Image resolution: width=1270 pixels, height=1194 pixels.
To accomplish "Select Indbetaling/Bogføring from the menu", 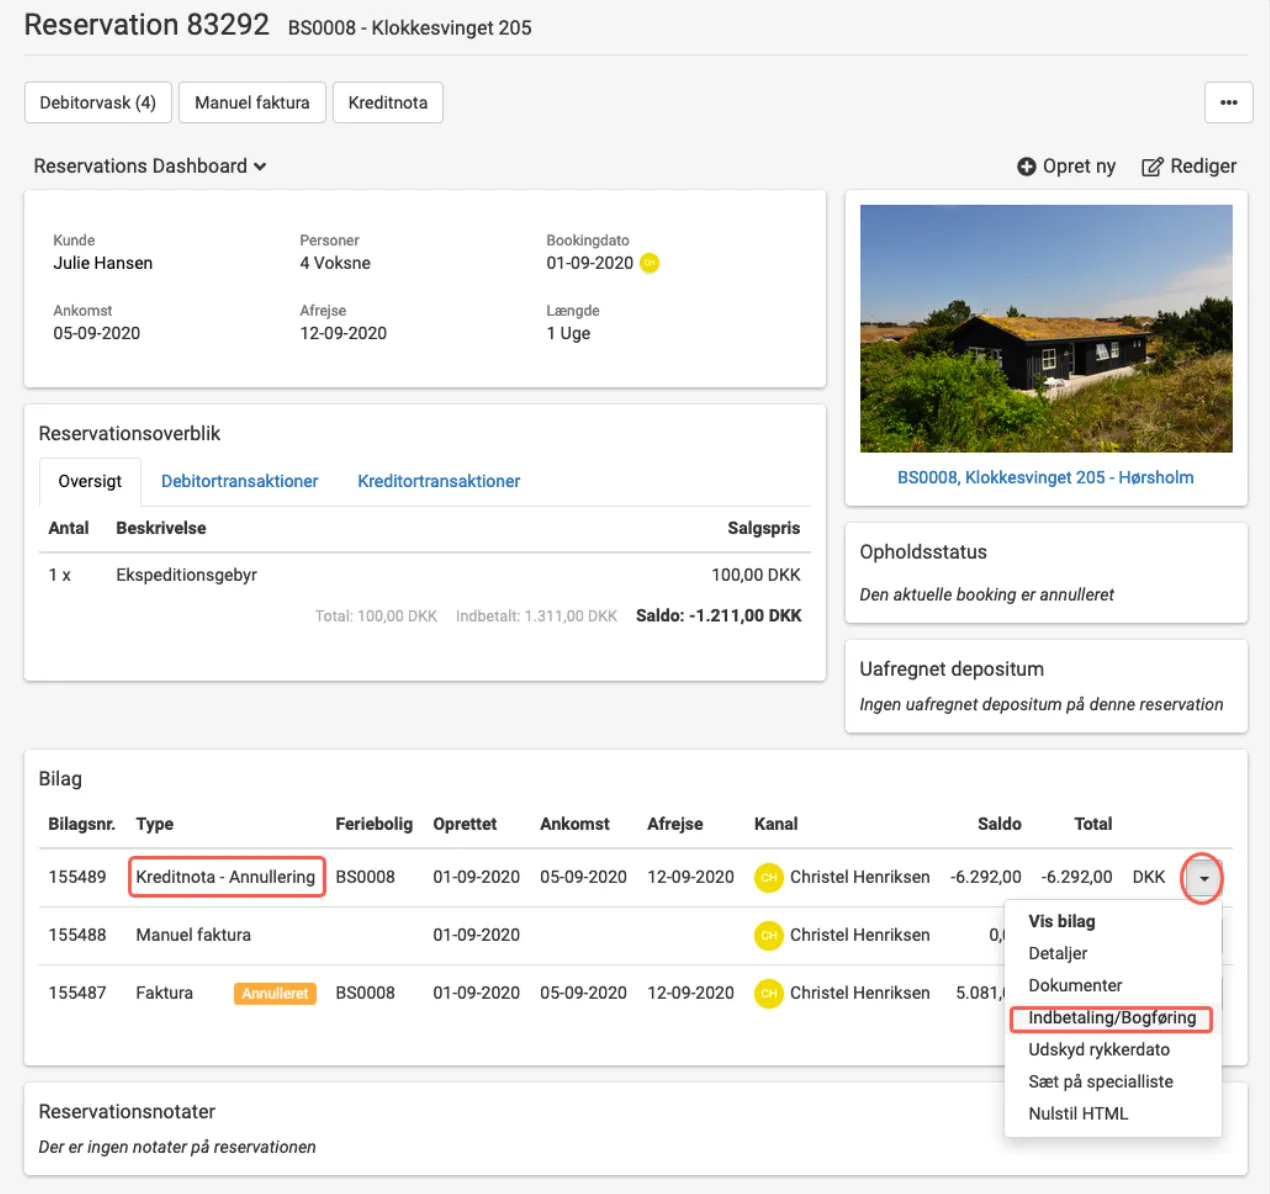I will [1111, 1018].
